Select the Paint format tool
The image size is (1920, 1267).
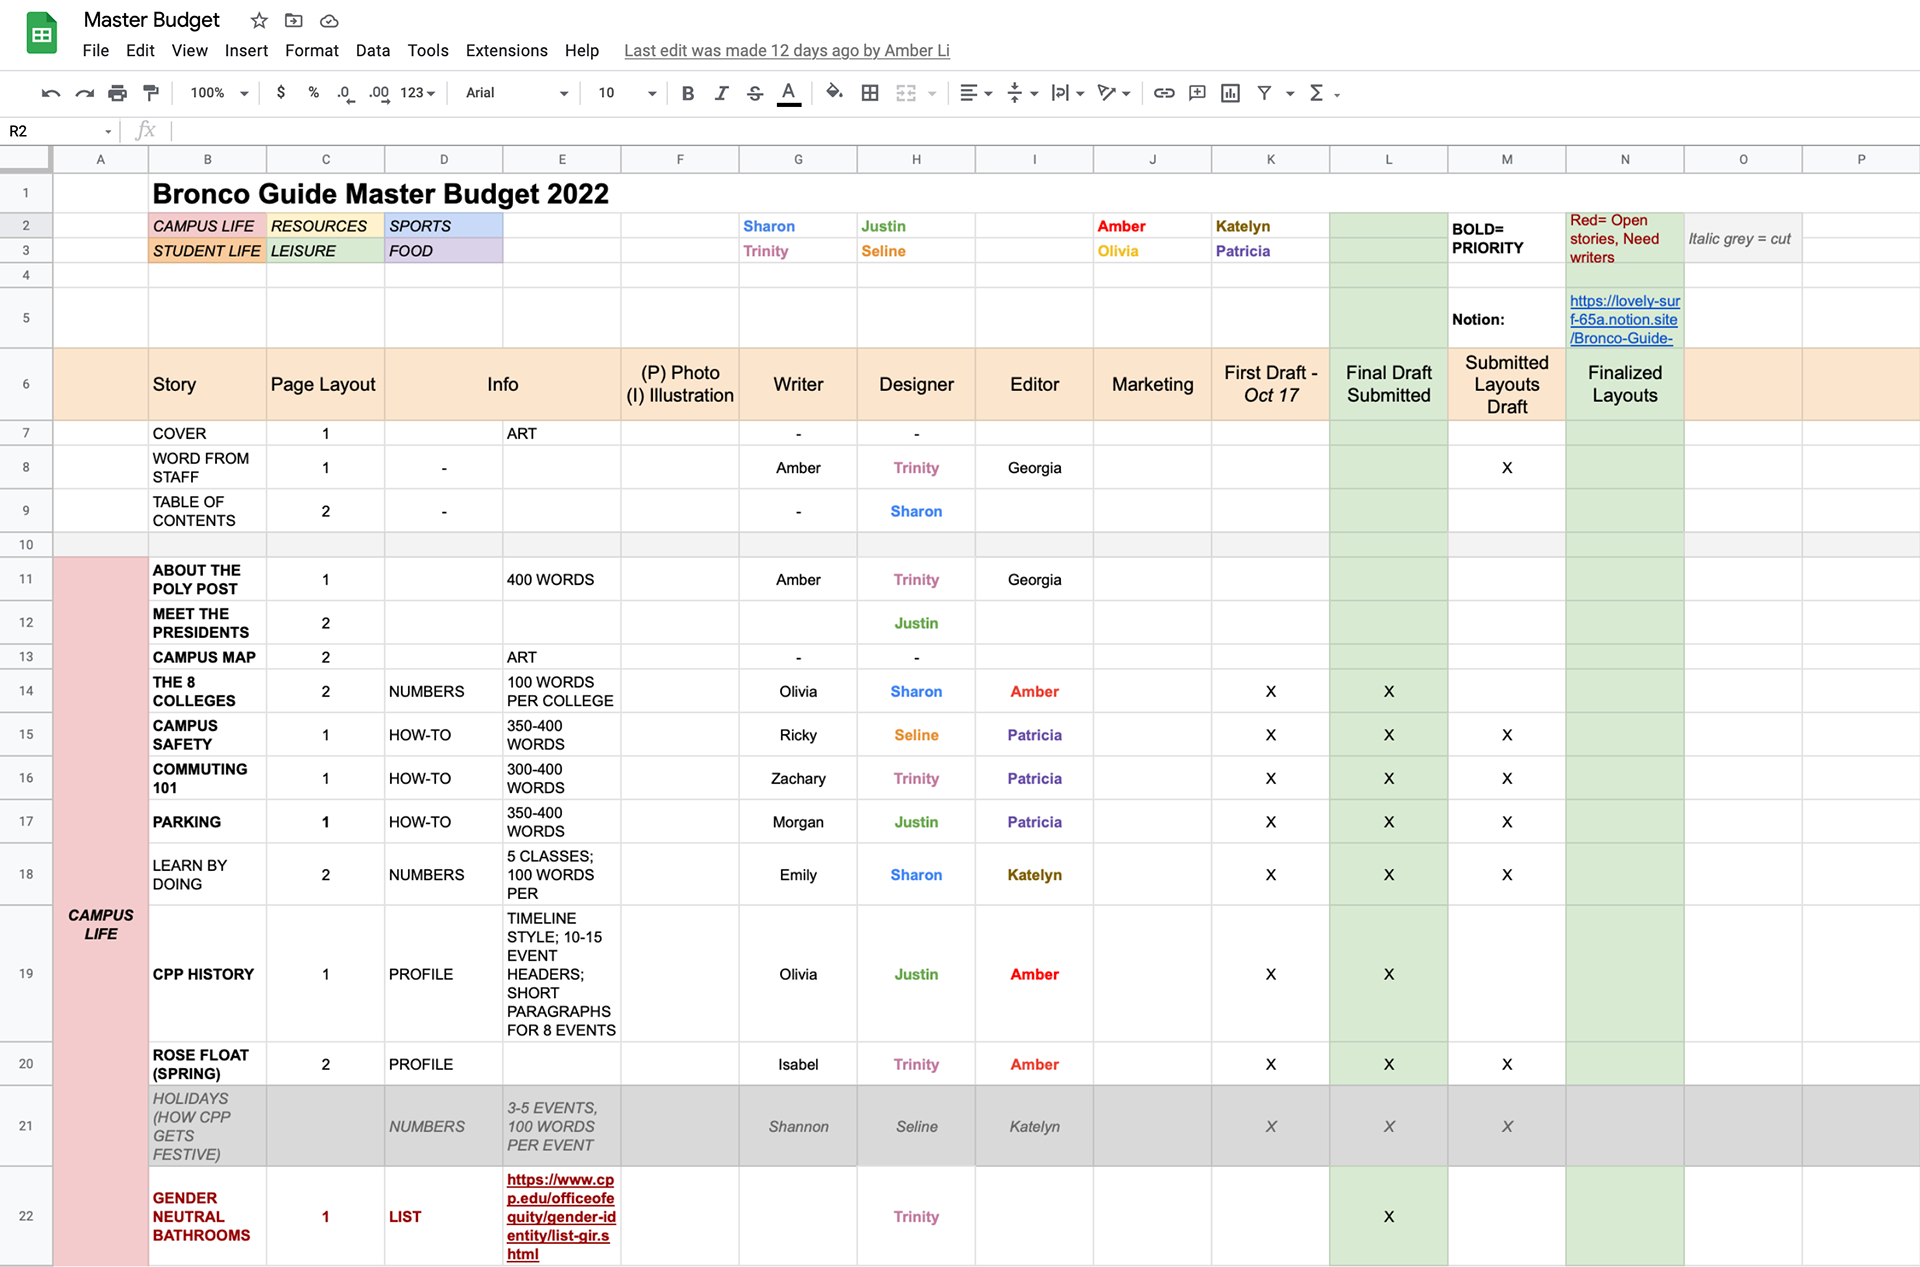click(151, 93)
